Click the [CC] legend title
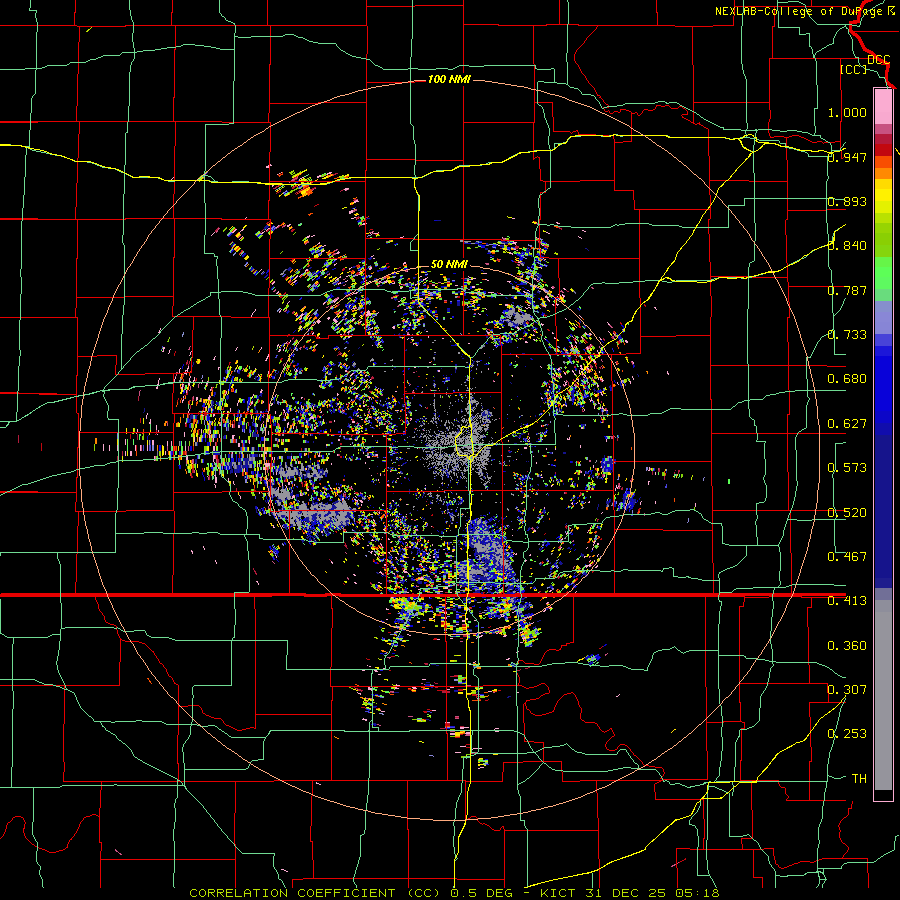This screenshot has width=900, height=900. coord(853,69)
